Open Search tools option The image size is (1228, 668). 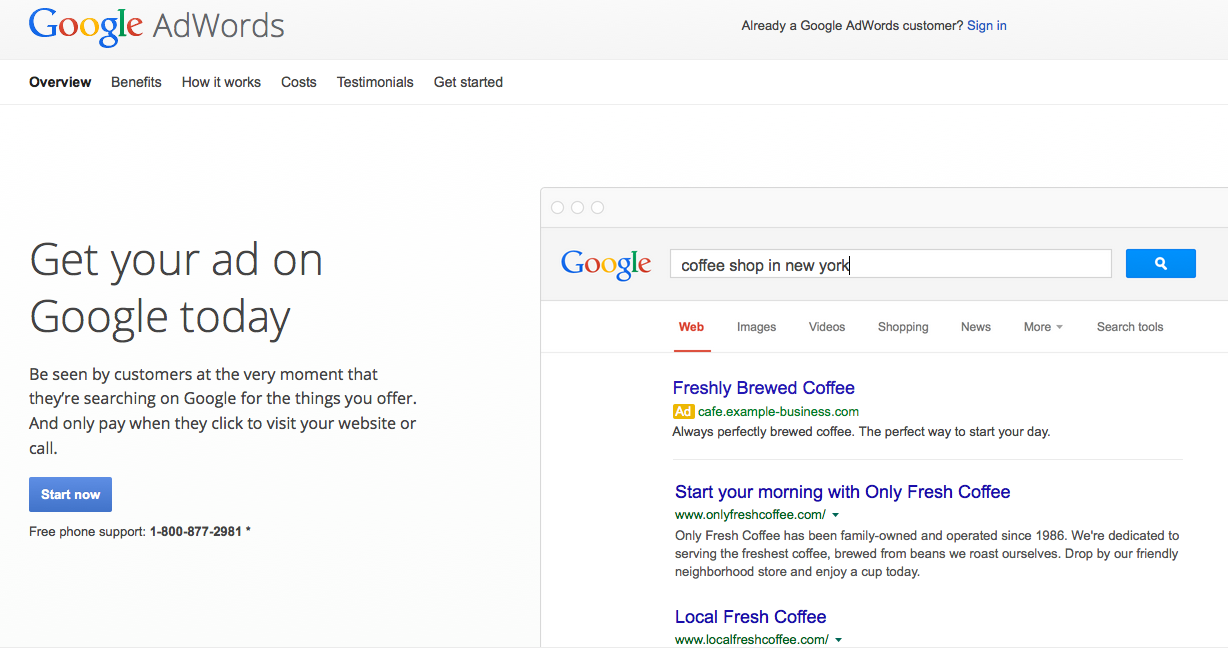tap(1130, 327)
